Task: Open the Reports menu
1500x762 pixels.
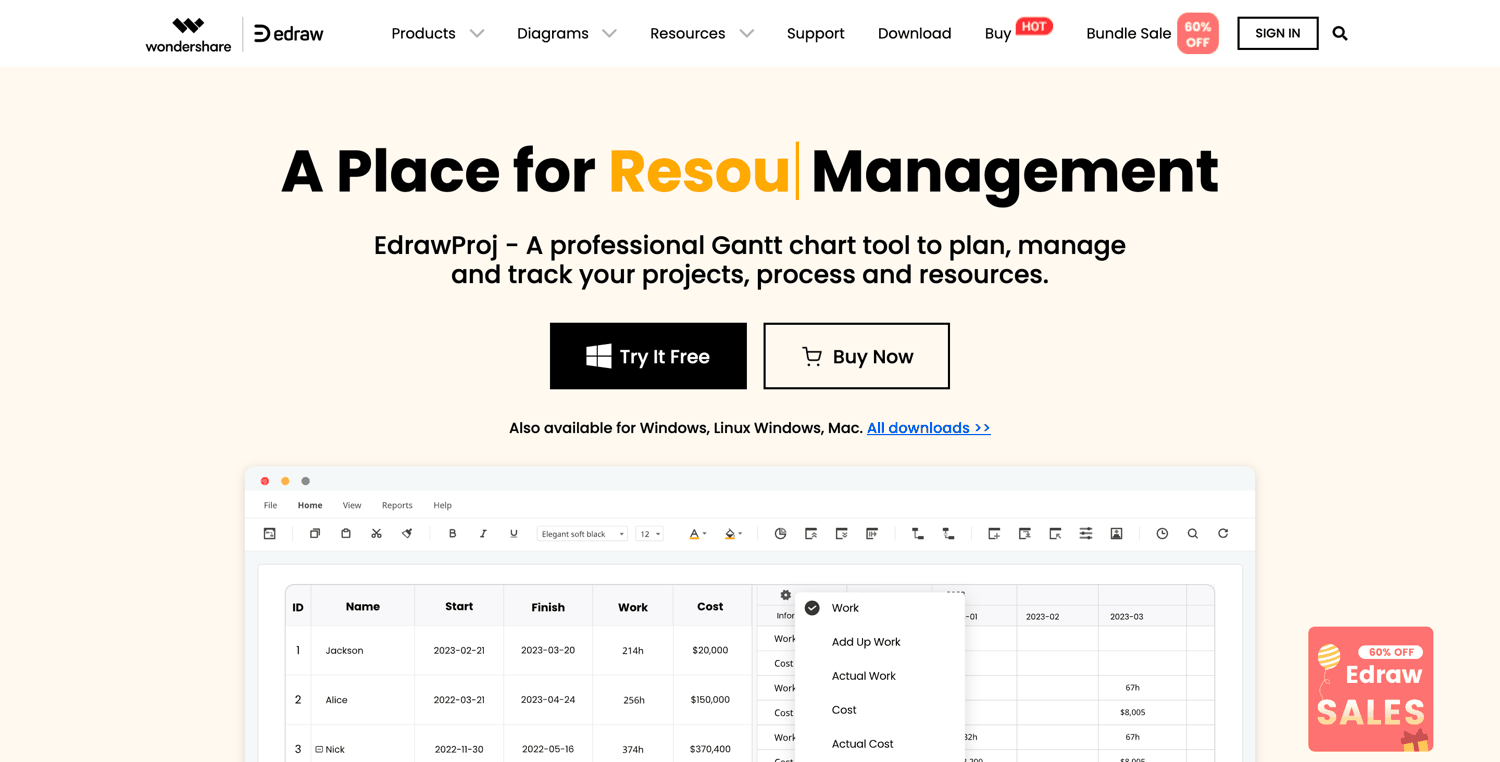Action: coord(397,505)
